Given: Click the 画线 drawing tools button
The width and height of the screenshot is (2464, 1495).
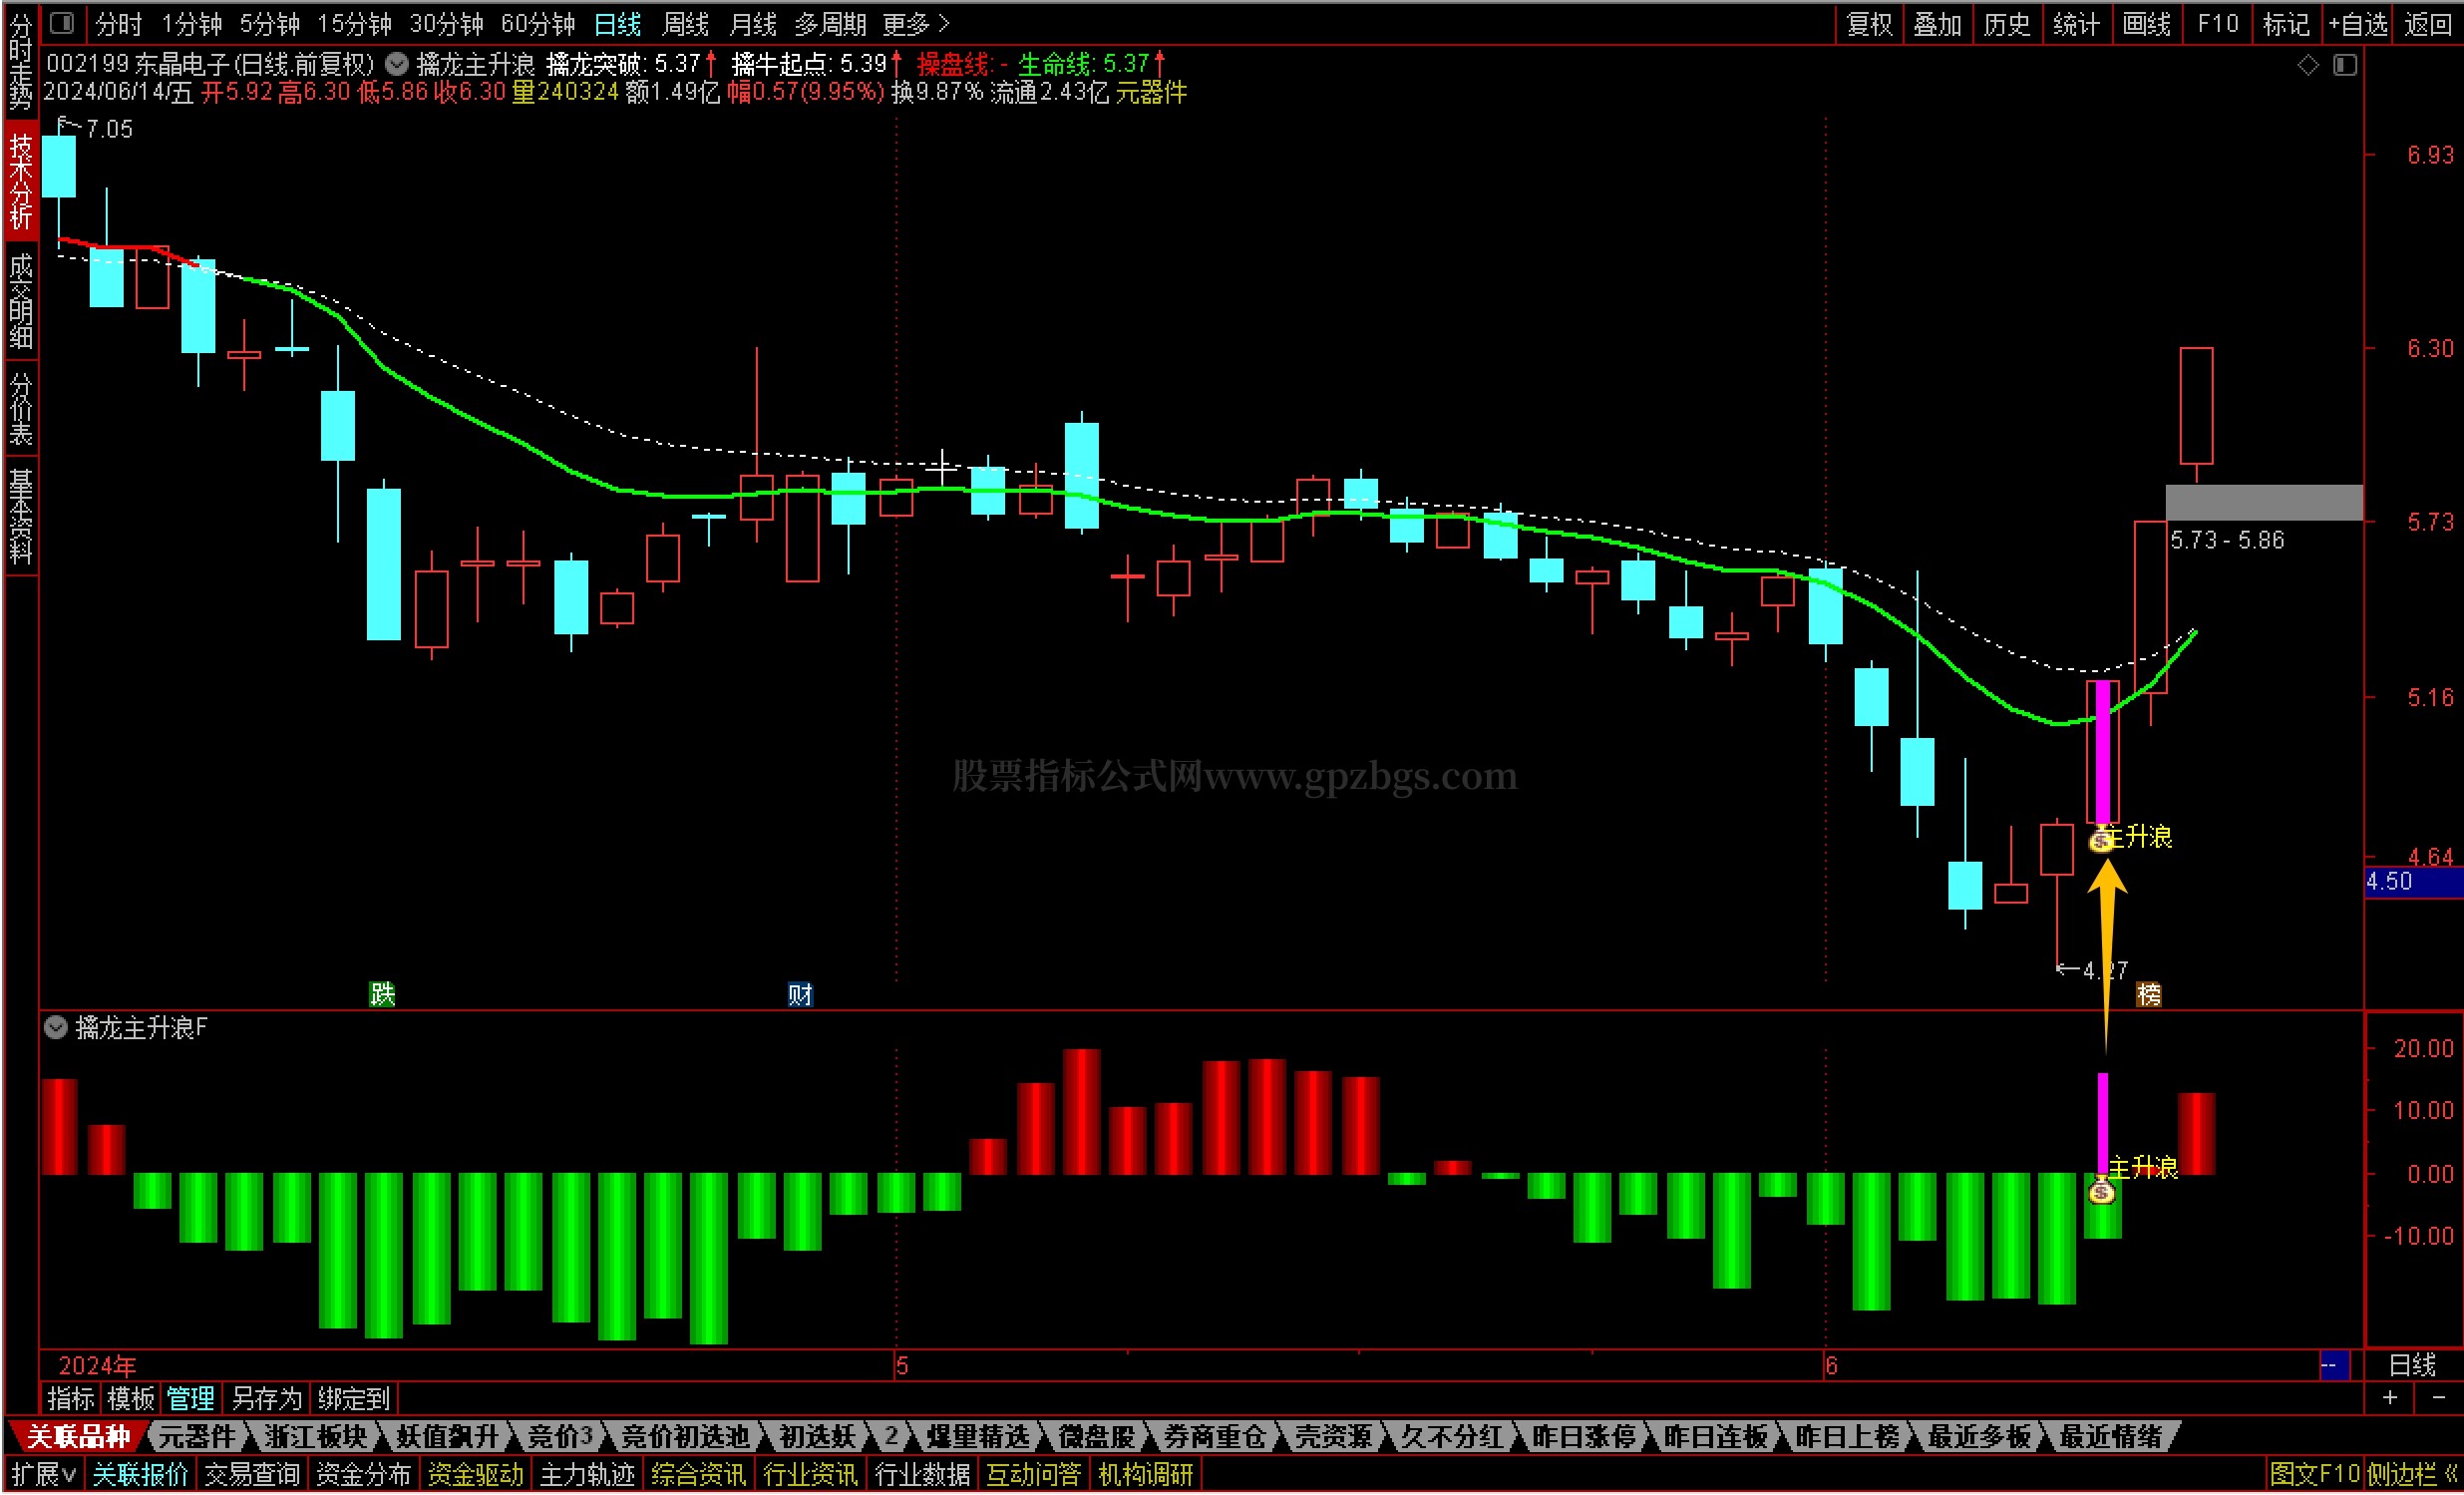Looking at the screenshot, I should click(2146, 23).
